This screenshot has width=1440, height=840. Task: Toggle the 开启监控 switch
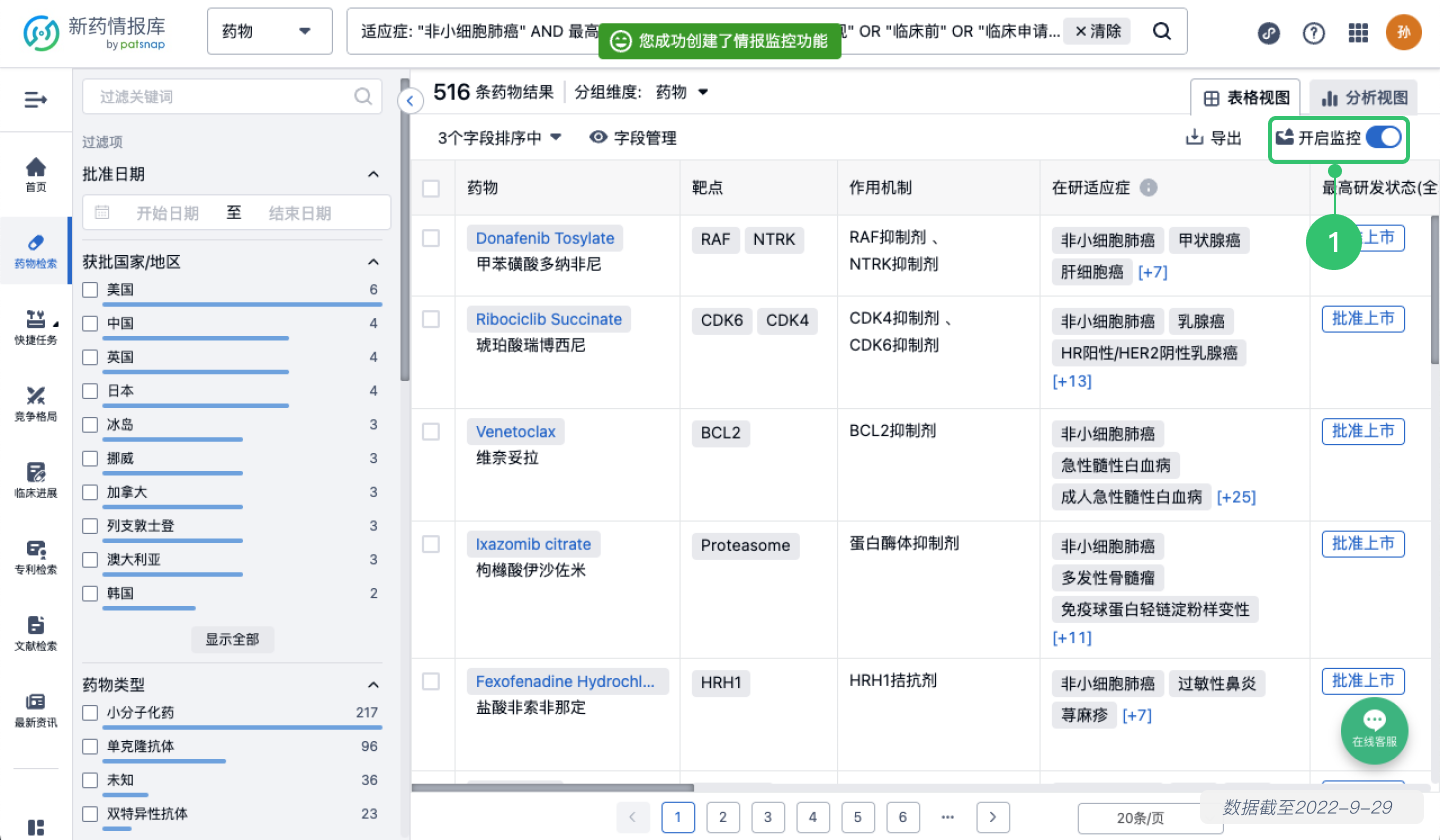tap(1384, 138)
